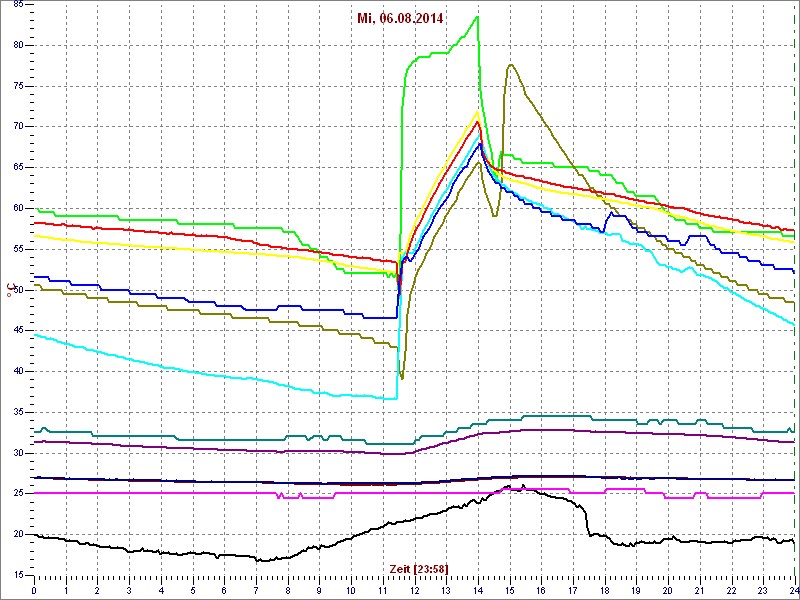Click hour 9 on the time axis
800x600 pixels.
(319, 590)
